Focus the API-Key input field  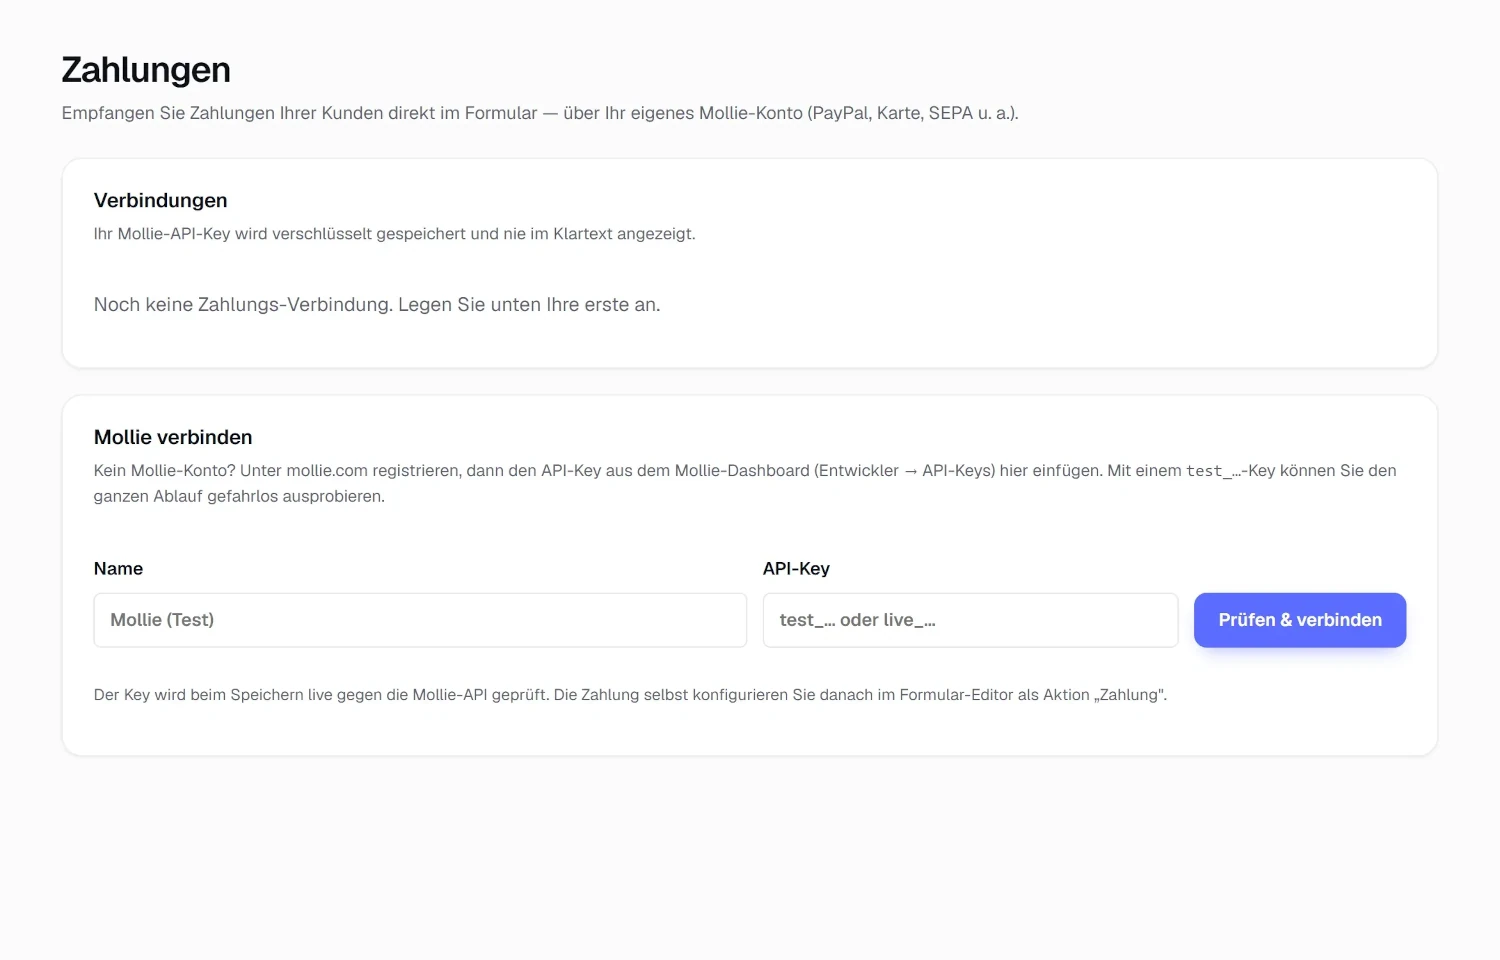[970, 620]
